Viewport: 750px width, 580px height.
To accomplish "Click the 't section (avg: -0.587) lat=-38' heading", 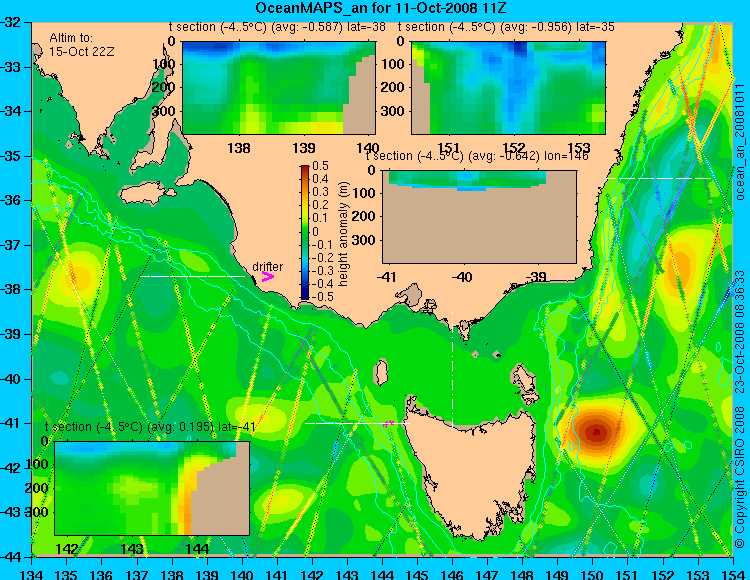I will pyautogui.click(x=277, y=27).
